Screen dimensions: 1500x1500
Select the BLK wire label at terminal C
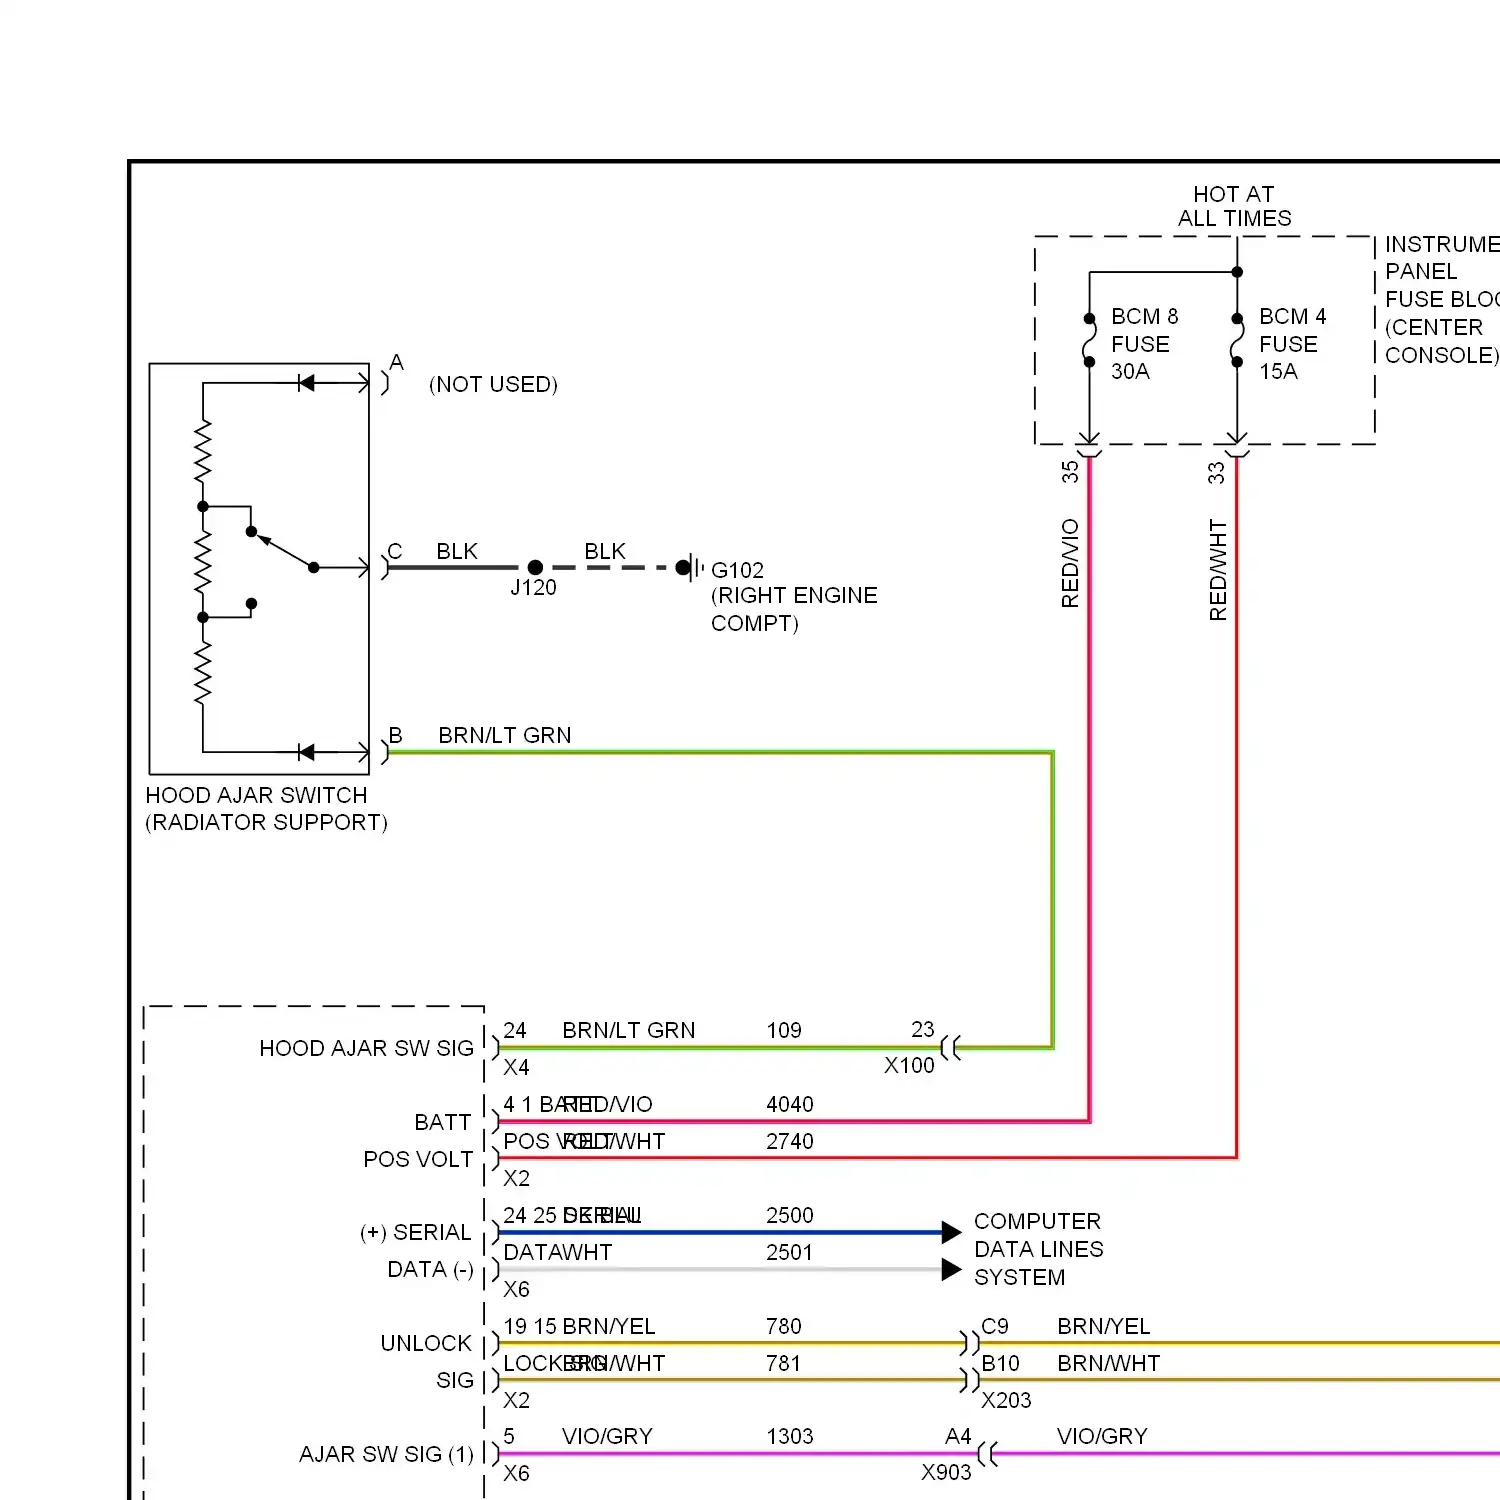click(457, 551)
